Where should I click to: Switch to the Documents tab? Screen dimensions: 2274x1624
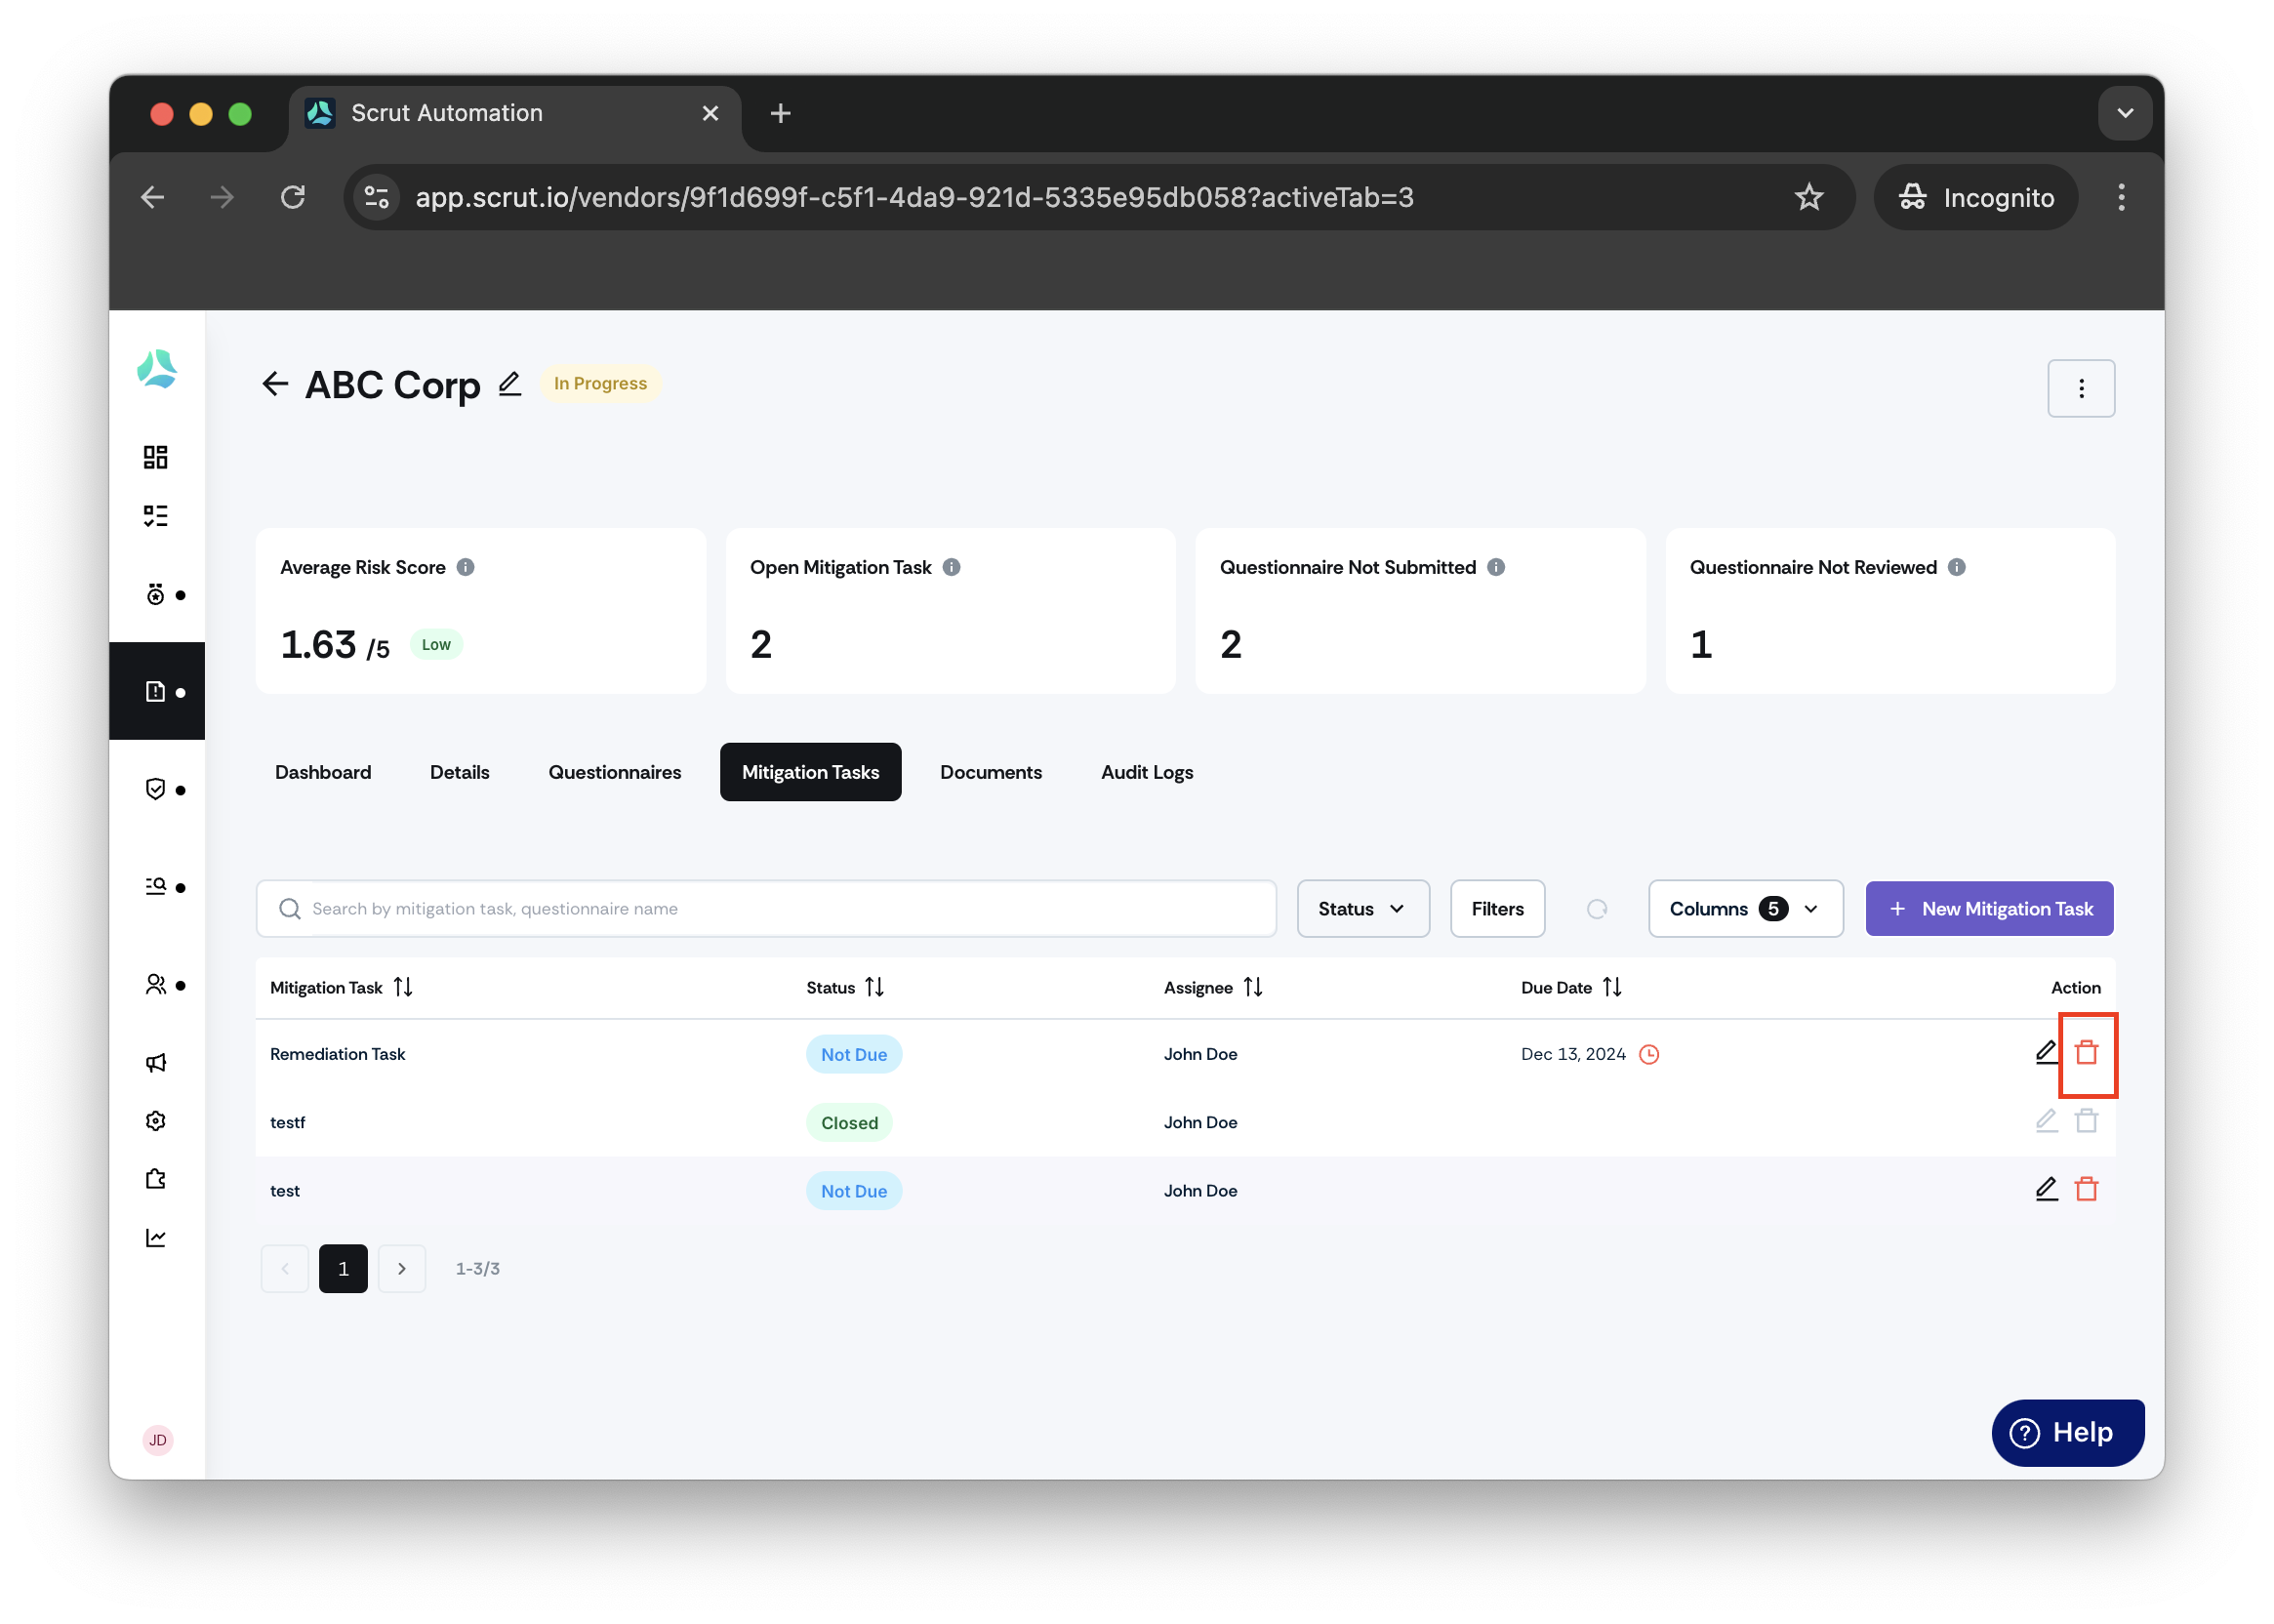coord(991,772)
